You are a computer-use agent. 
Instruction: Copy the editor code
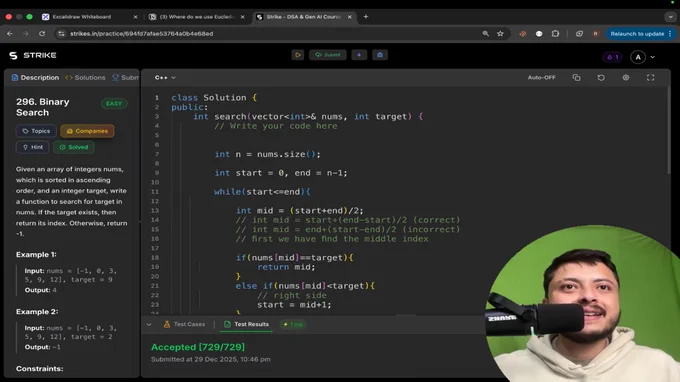pos(576,78)
